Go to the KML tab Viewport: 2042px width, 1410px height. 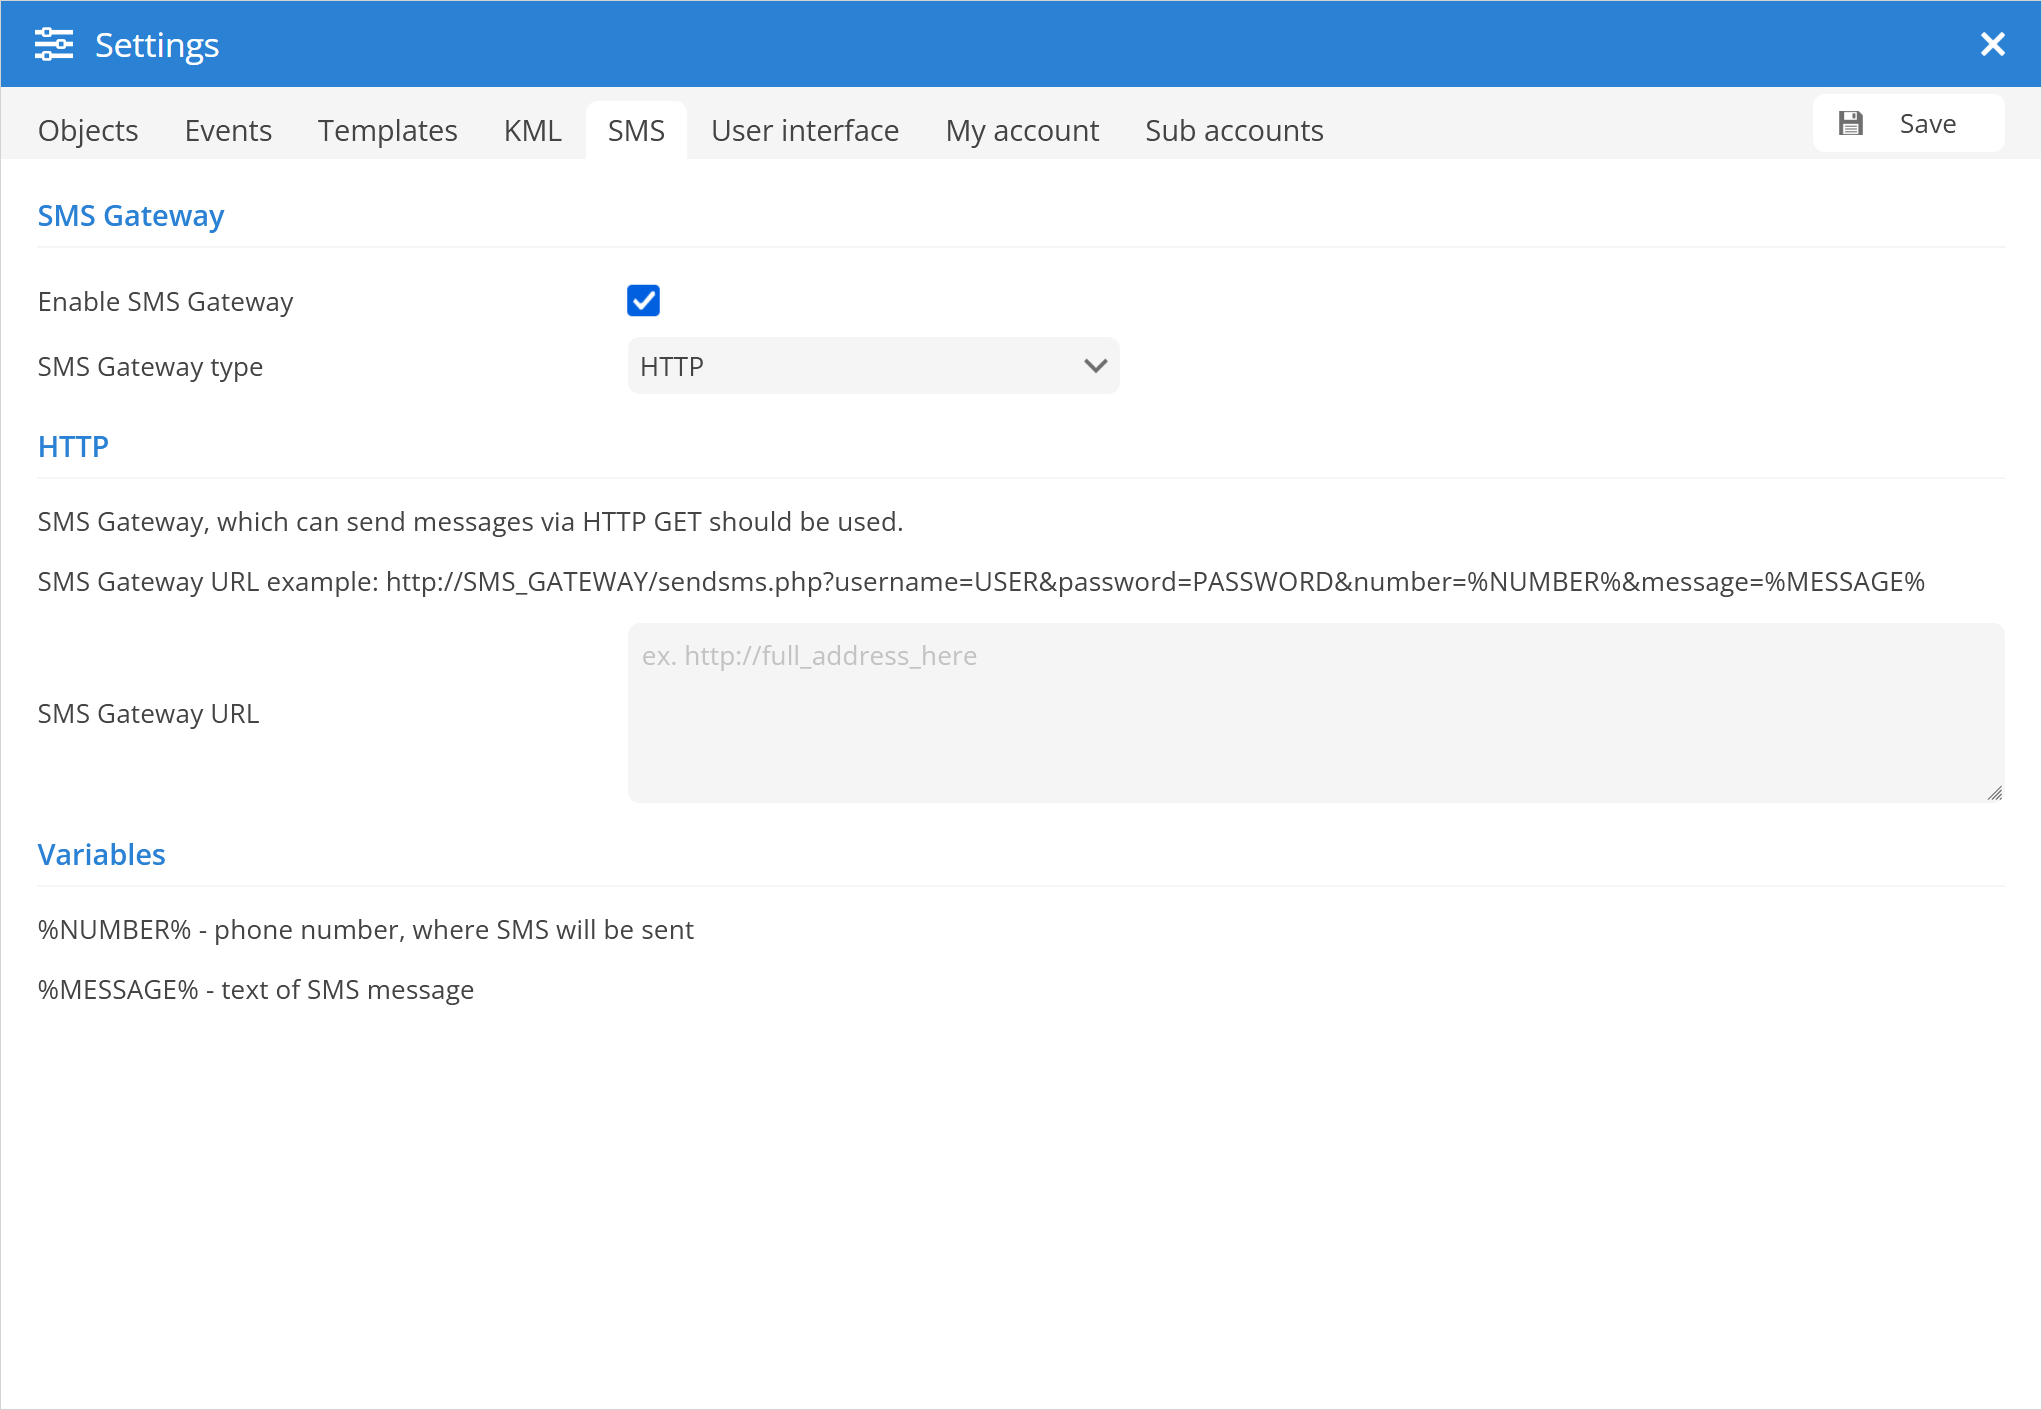tap(532, 130)
